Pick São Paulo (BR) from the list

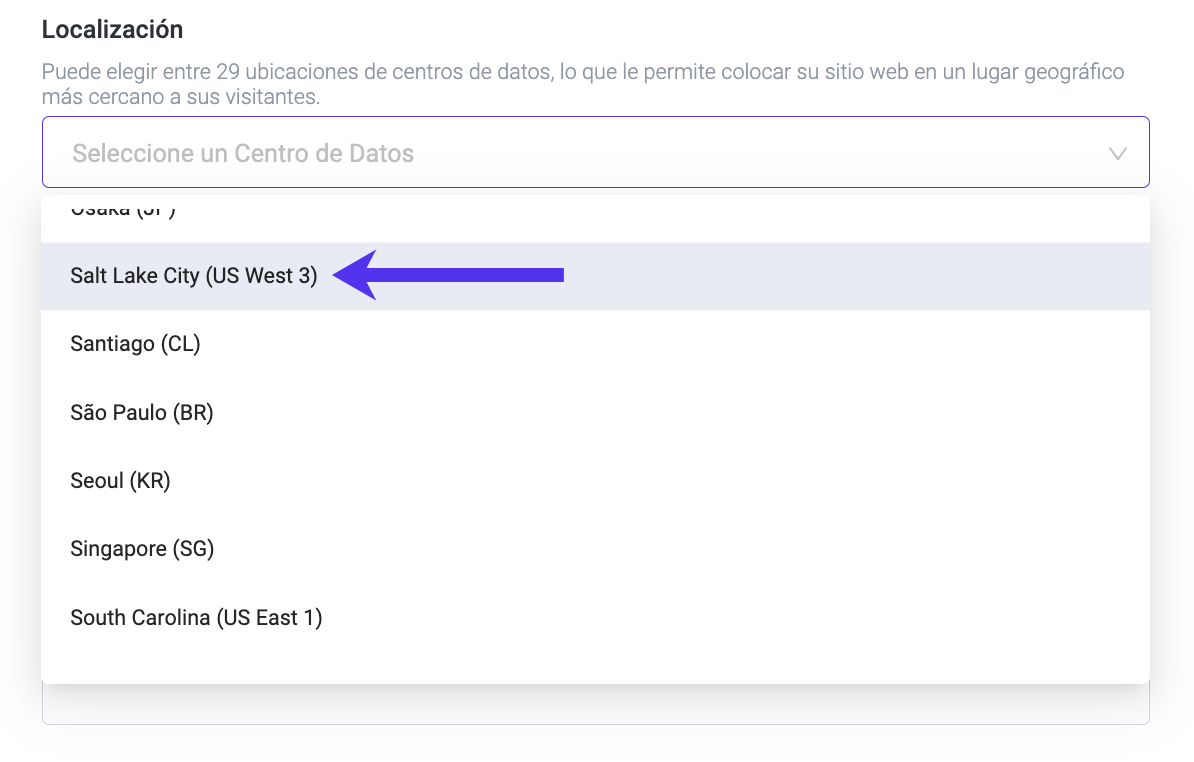pos(142,412)
